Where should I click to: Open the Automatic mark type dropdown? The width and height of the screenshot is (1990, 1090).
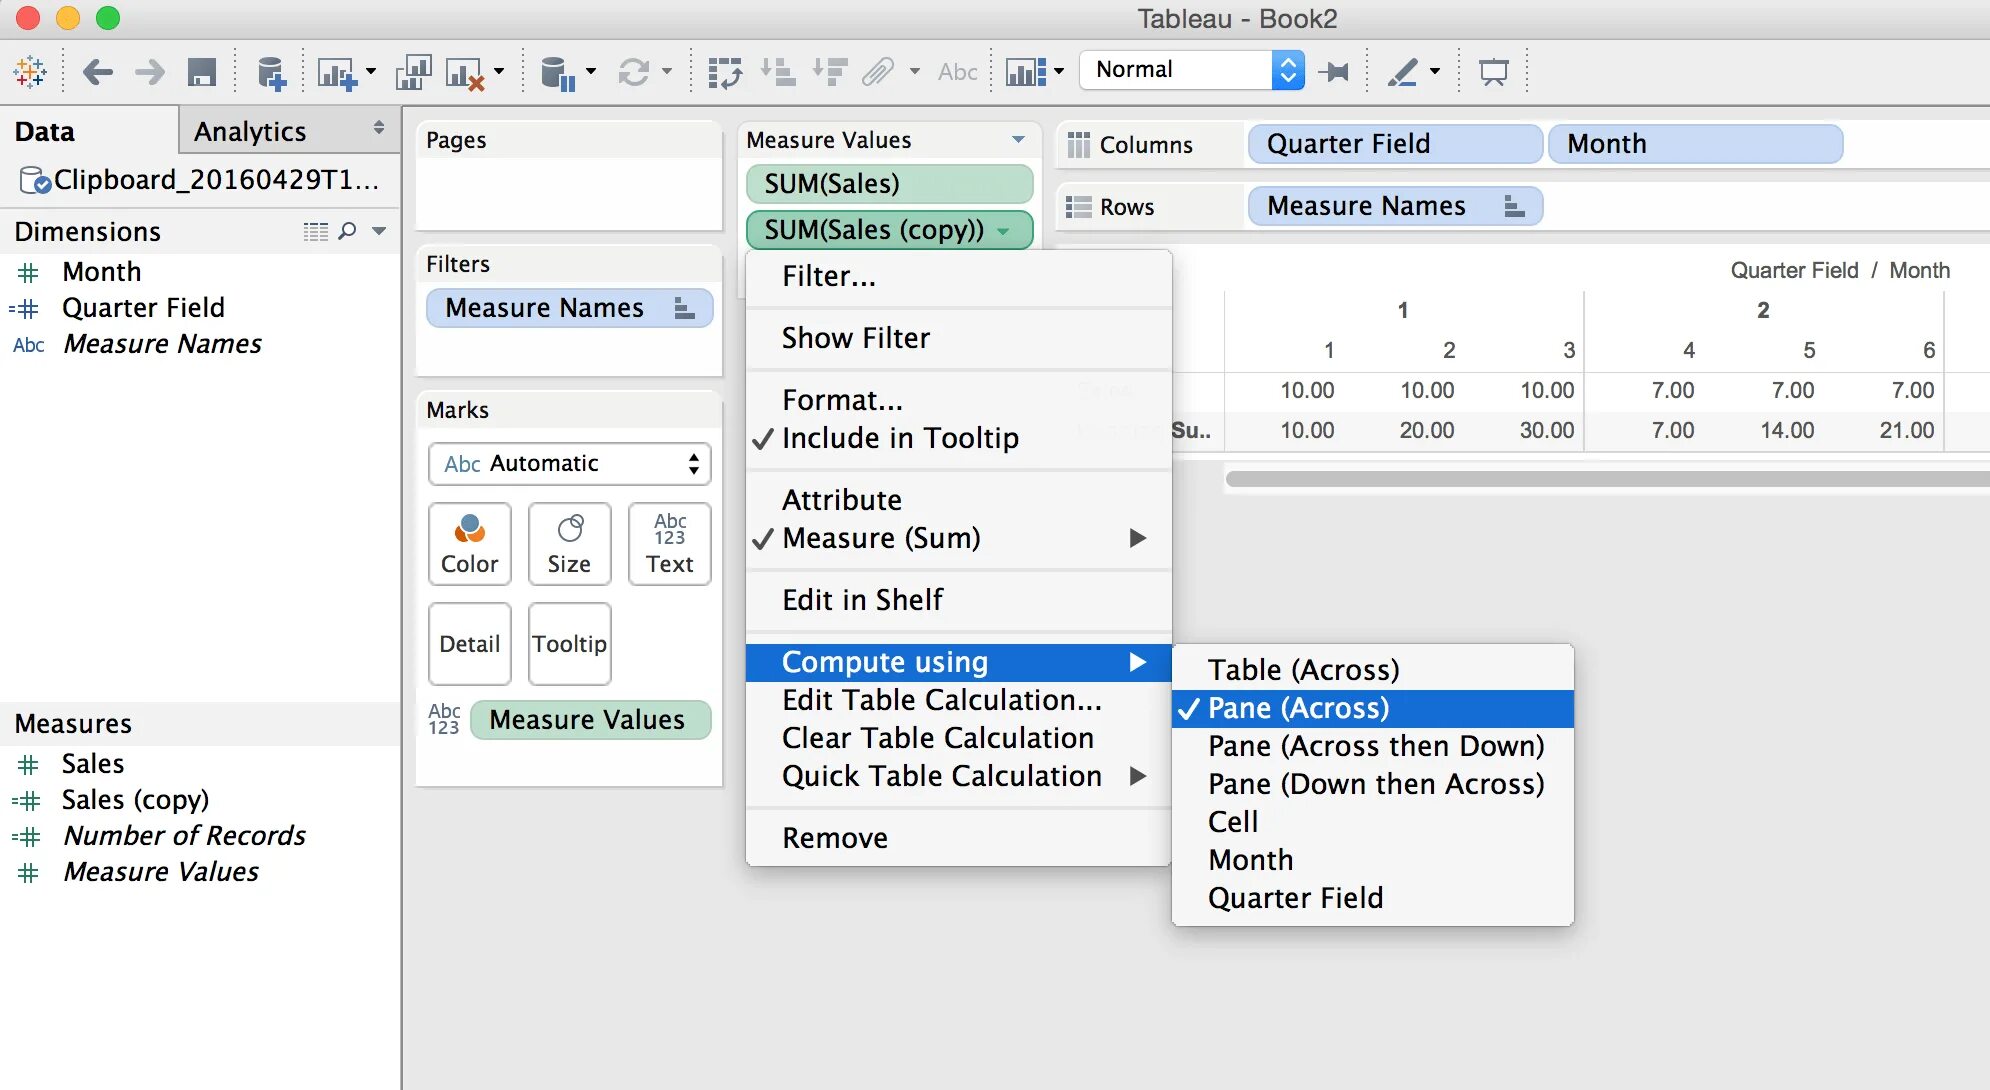click(569, 464)
